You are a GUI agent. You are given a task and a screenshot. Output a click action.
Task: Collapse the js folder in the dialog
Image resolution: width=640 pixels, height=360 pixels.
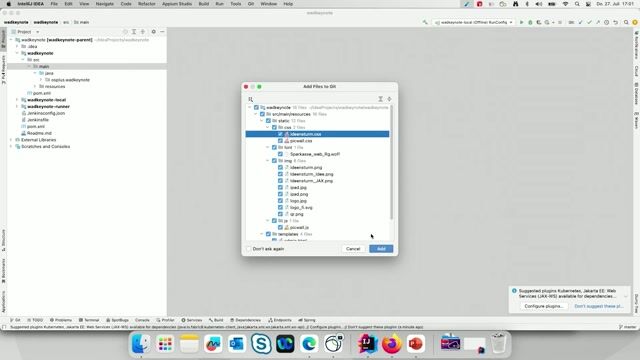click(x=268, y=221)
